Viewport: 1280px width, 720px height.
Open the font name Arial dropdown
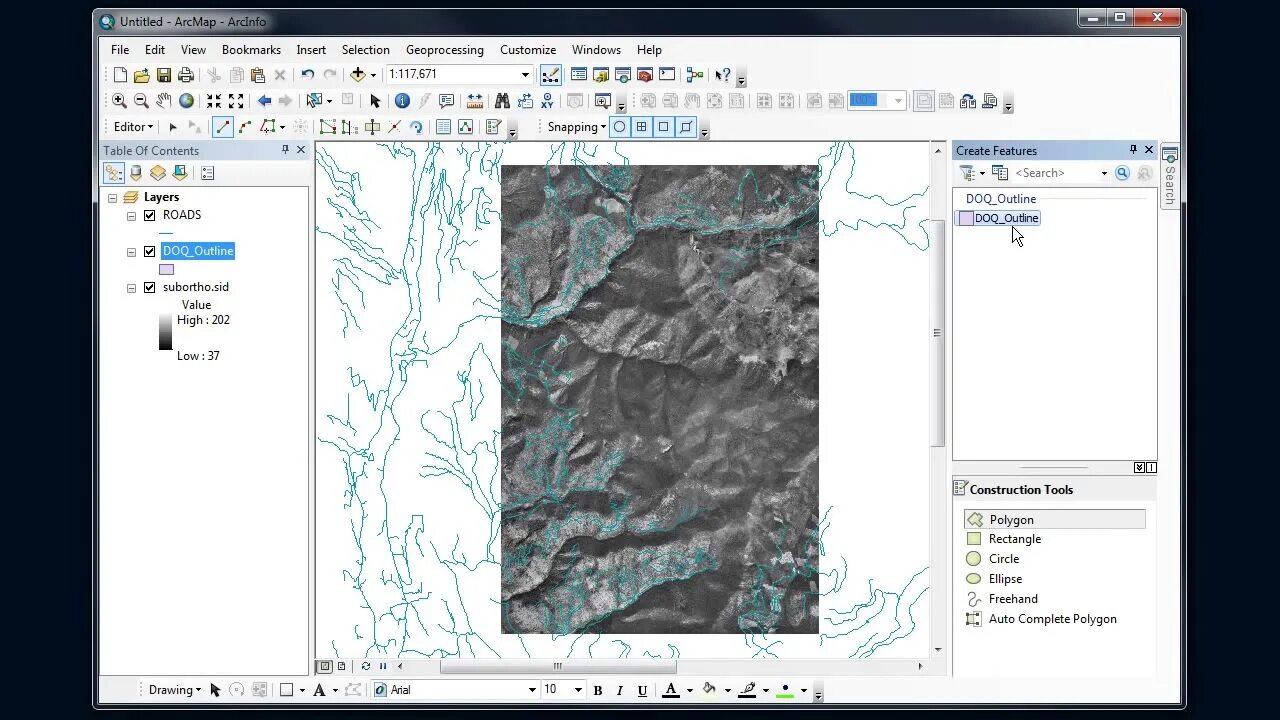pyautogui.click(x=532, y=690)
